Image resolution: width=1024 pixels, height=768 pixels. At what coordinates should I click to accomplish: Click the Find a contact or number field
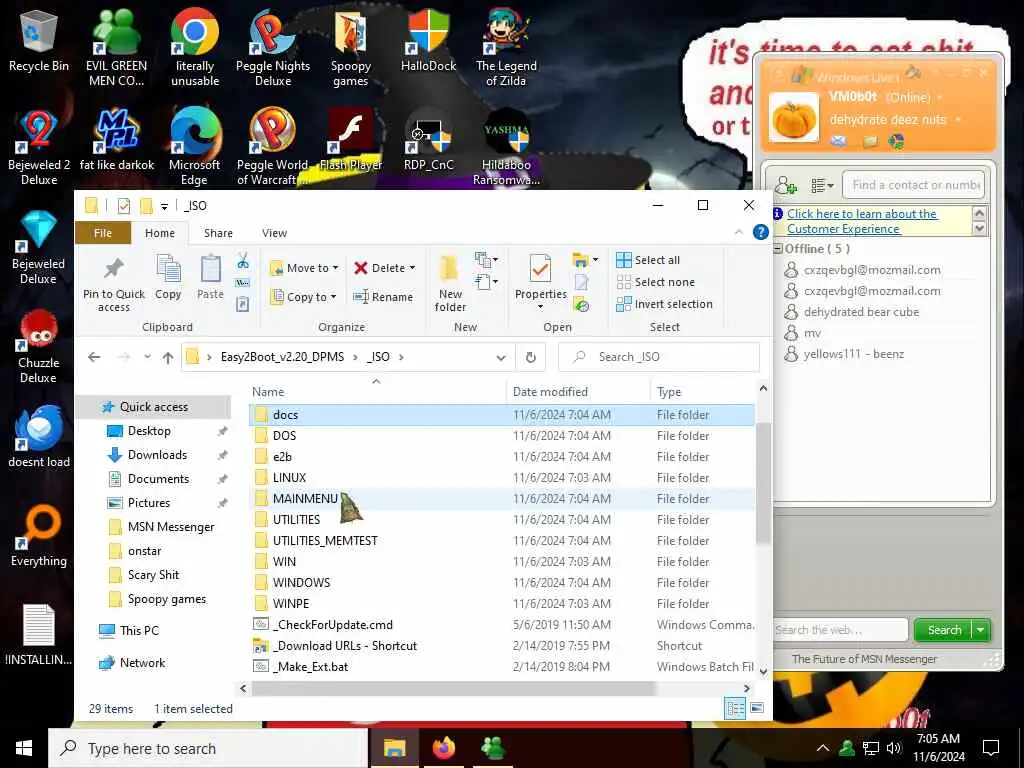pyautogui.click(x=913, y=185)
